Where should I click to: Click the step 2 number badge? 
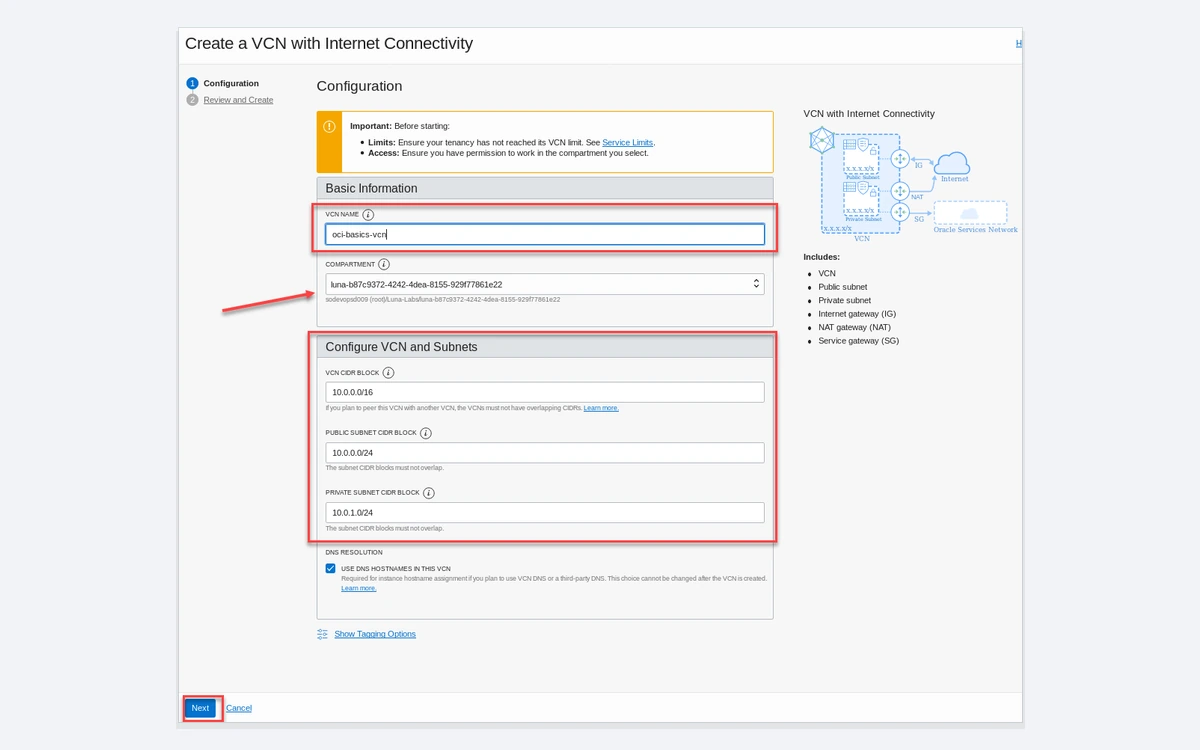[x=192, y=100]
